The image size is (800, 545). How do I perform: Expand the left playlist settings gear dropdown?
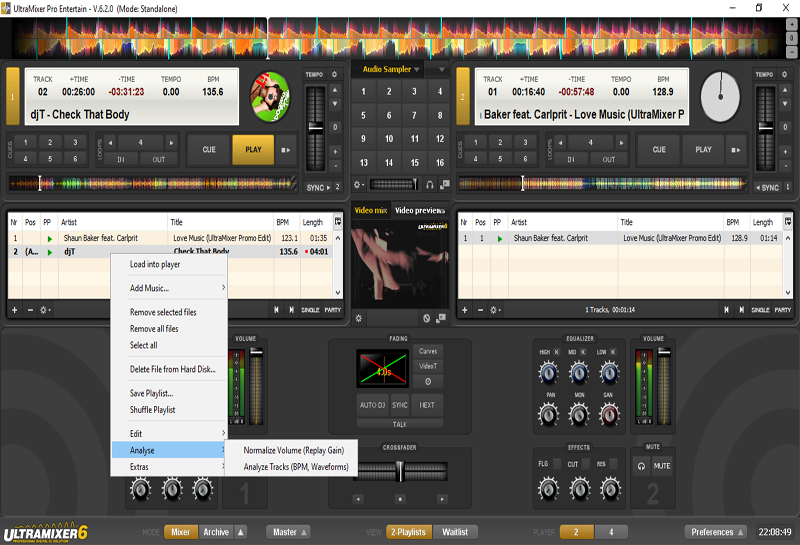tap(45, 310)
